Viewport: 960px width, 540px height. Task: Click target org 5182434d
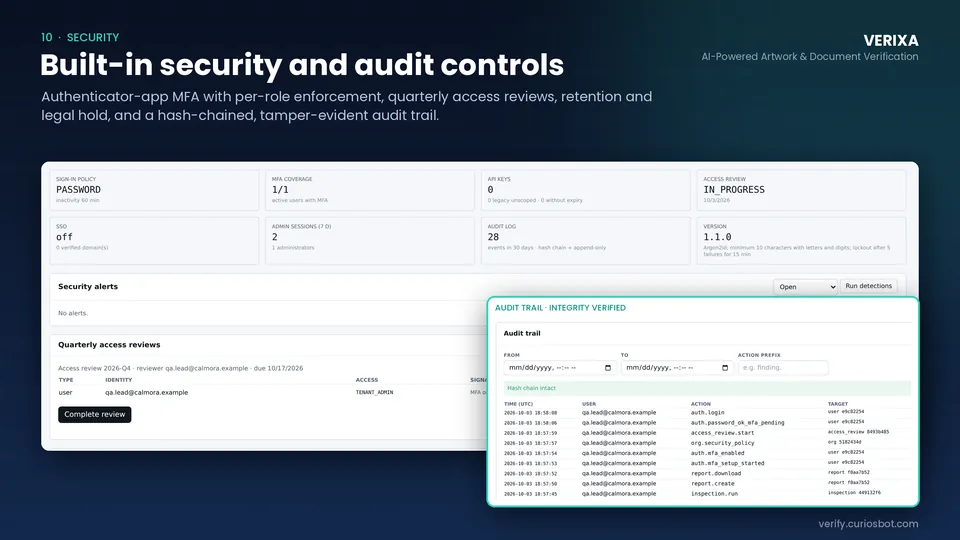(844, 442)
